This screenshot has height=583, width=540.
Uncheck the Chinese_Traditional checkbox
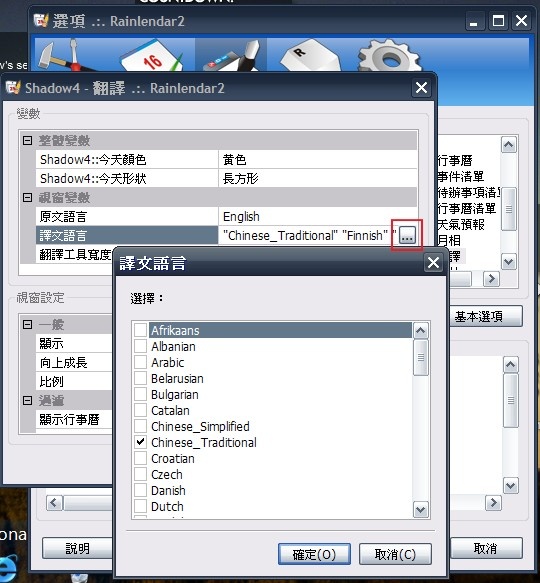(x=140, y=442)
